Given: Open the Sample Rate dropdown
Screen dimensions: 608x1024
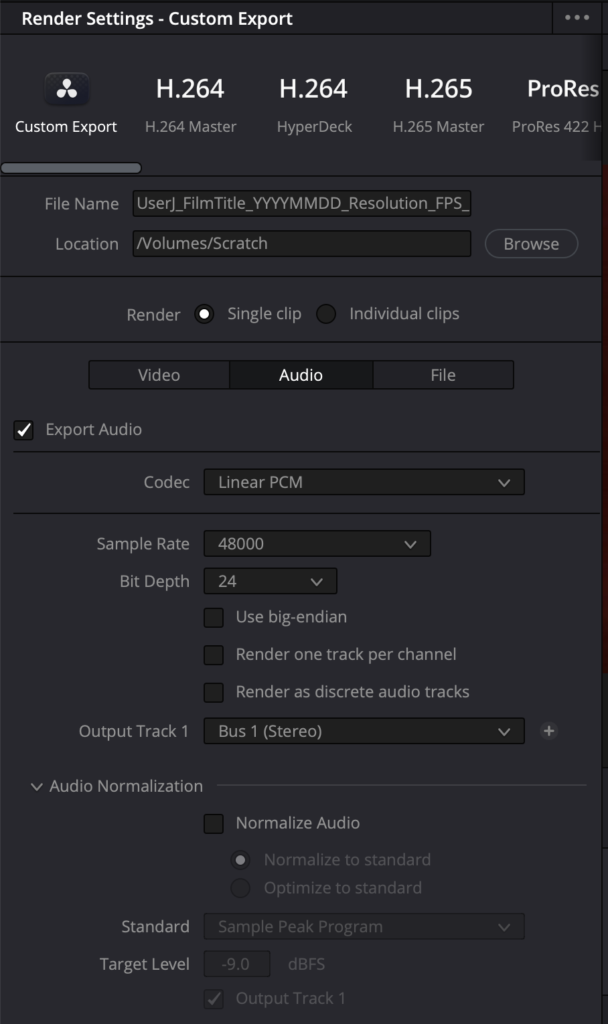Looking at the screenshot, I should [x=317, y=544].
